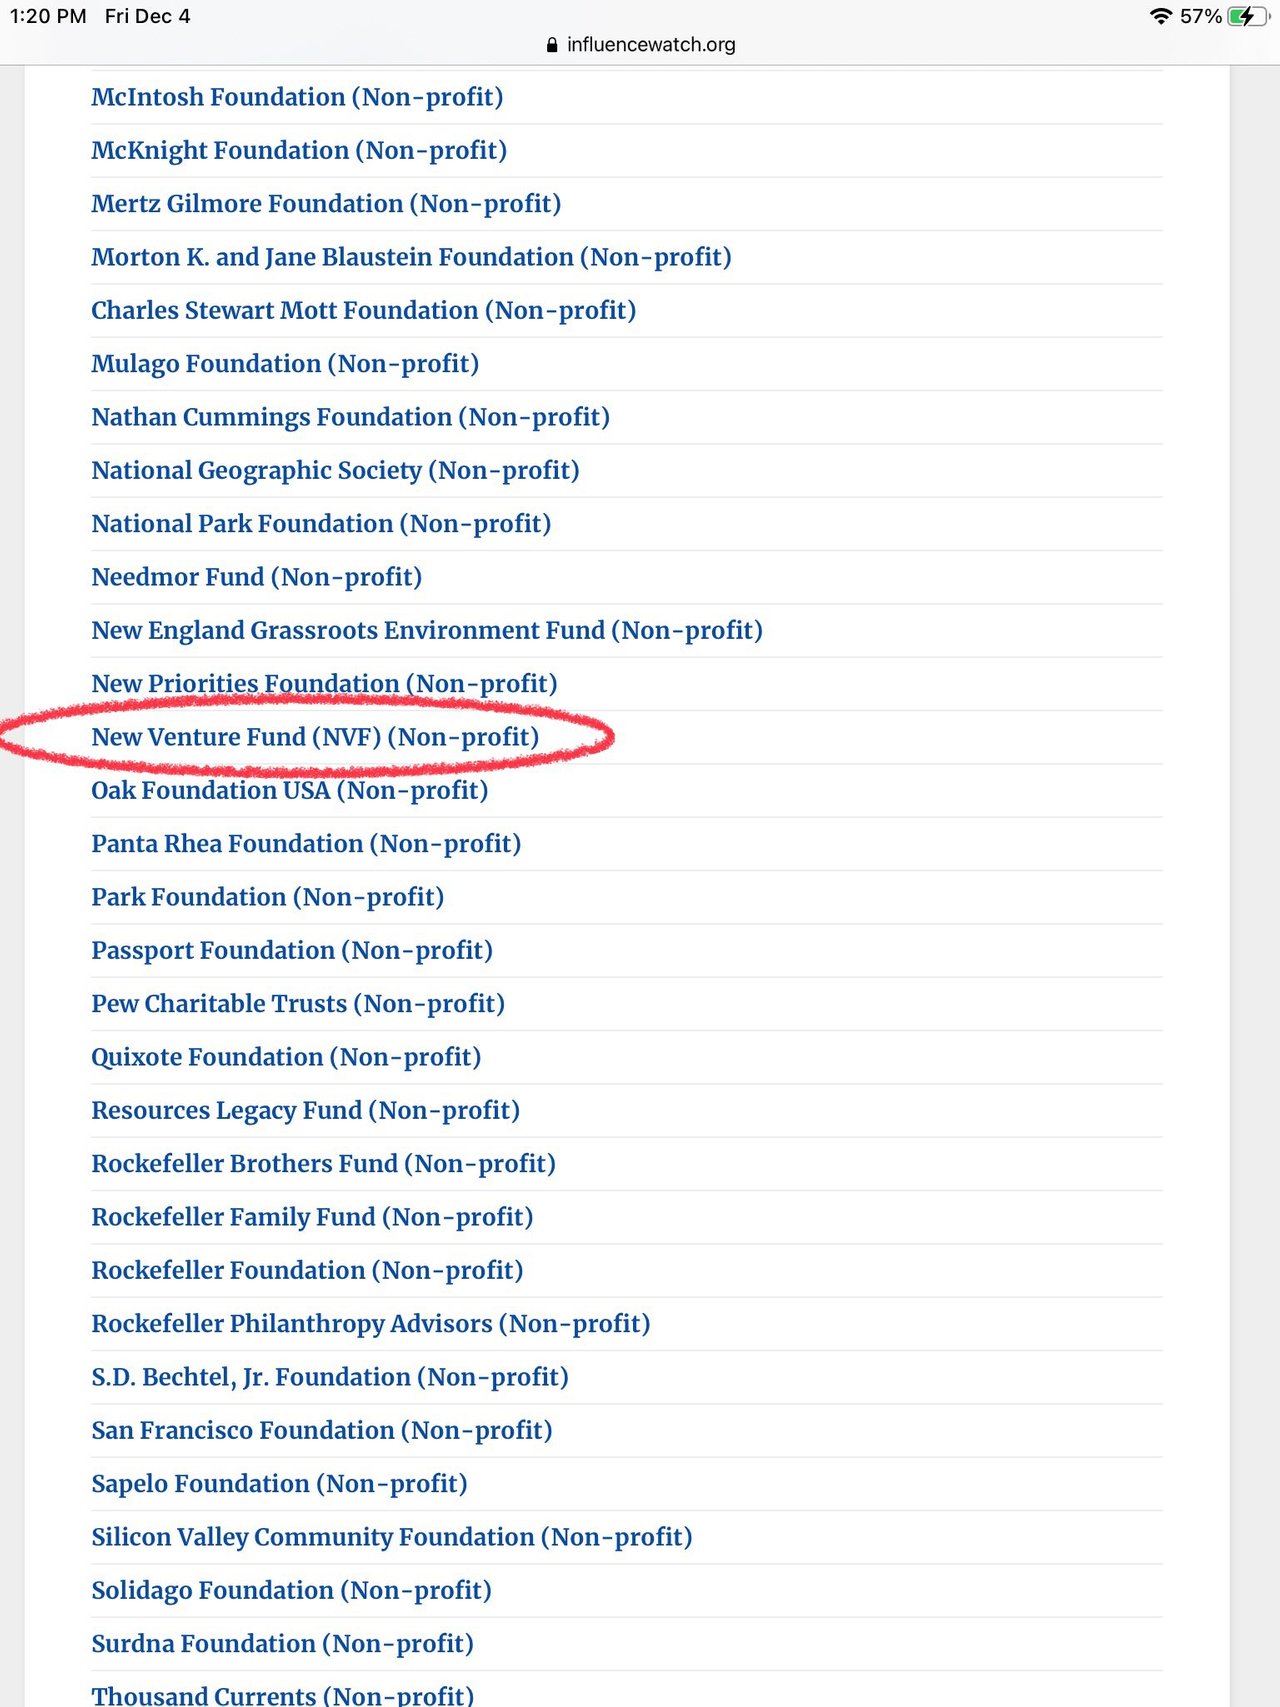Open New England Grassroots Environment Fund link
Image resolution: width=1280 pixels, height=1707 pixels.
pos(427,630)
